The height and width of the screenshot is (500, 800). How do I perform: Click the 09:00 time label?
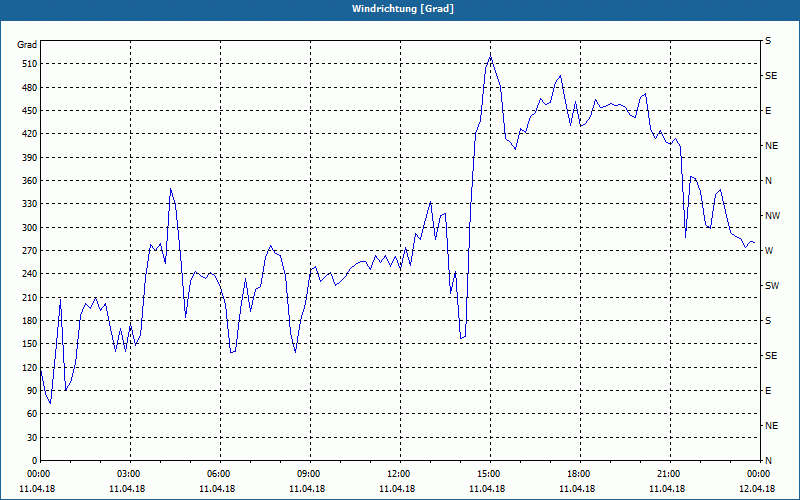(310, 474)
